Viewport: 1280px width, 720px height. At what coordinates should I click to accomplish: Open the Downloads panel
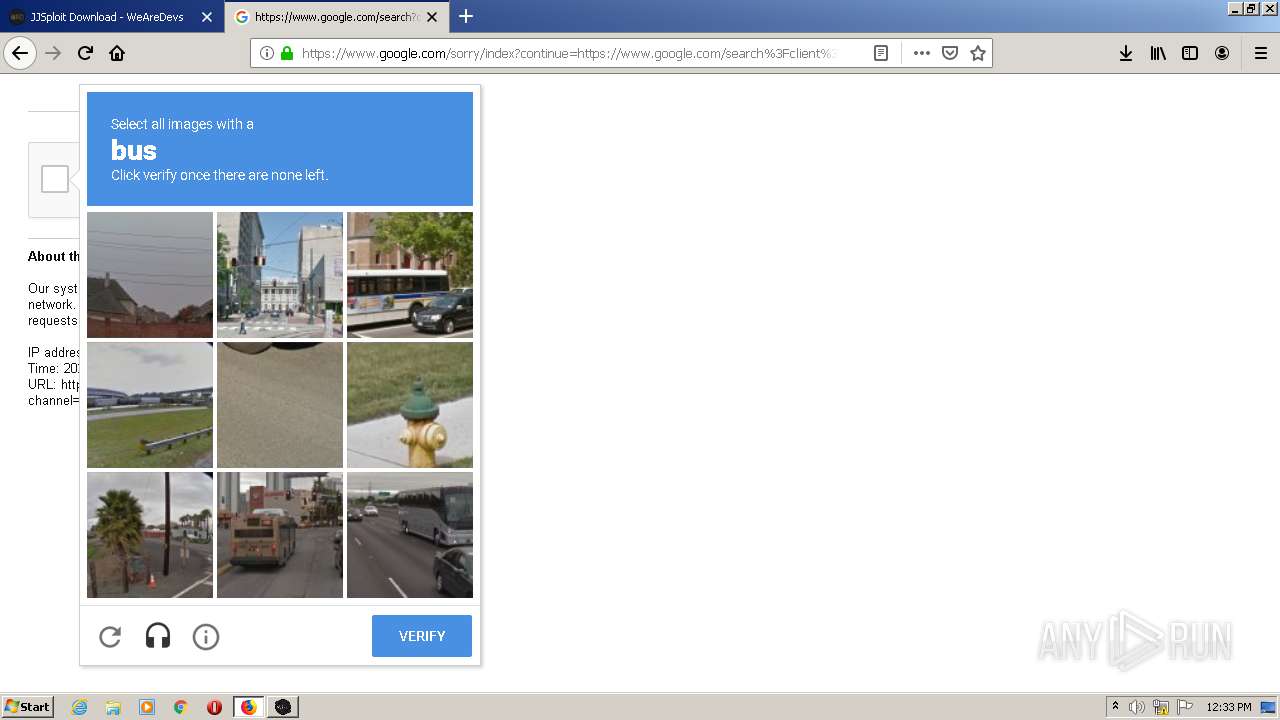(1126, 53)
